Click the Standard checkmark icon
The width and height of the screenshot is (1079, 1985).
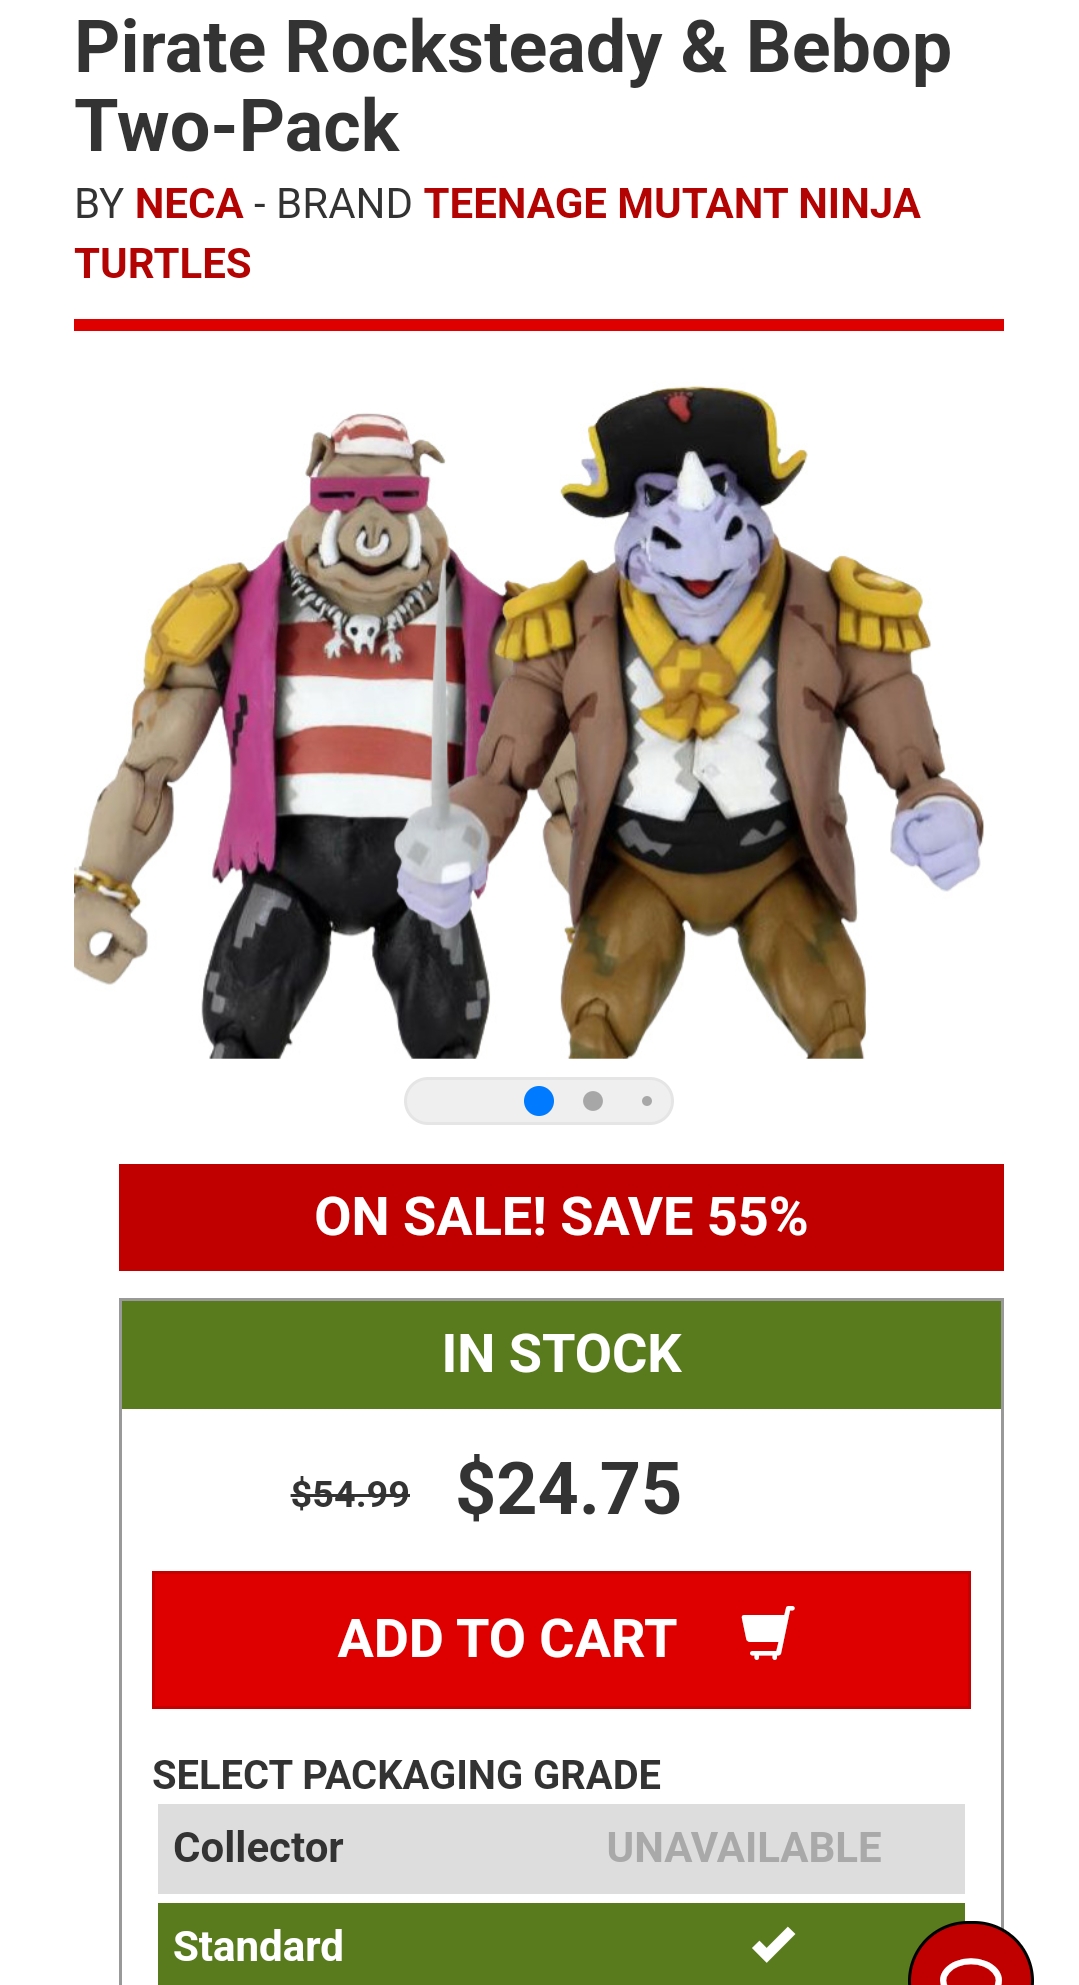(x=773, y=1944)
